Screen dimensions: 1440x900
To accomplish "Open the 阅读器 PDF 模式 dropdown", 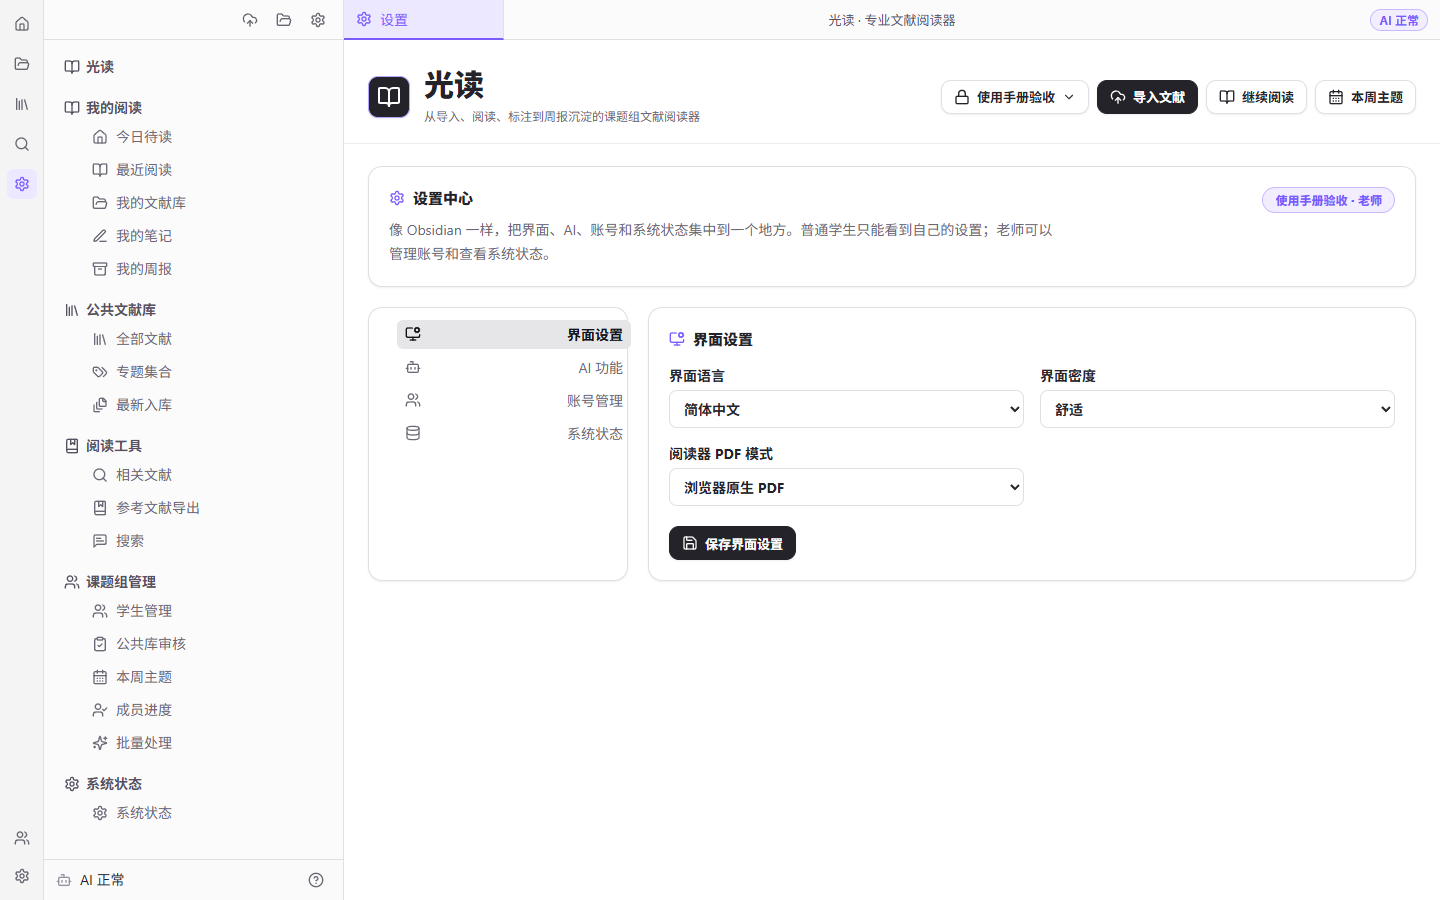I will (846, 487).
